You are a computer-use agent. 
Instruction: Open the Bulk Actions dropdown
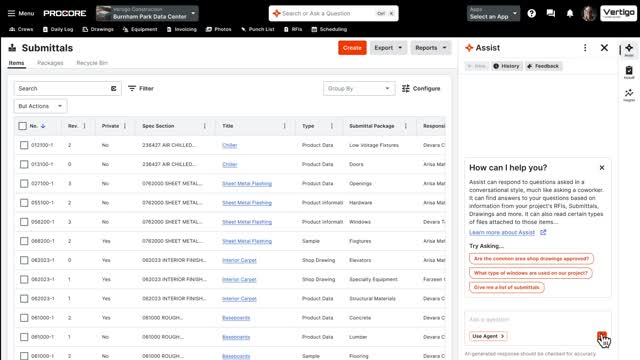[x=40, y=106]
